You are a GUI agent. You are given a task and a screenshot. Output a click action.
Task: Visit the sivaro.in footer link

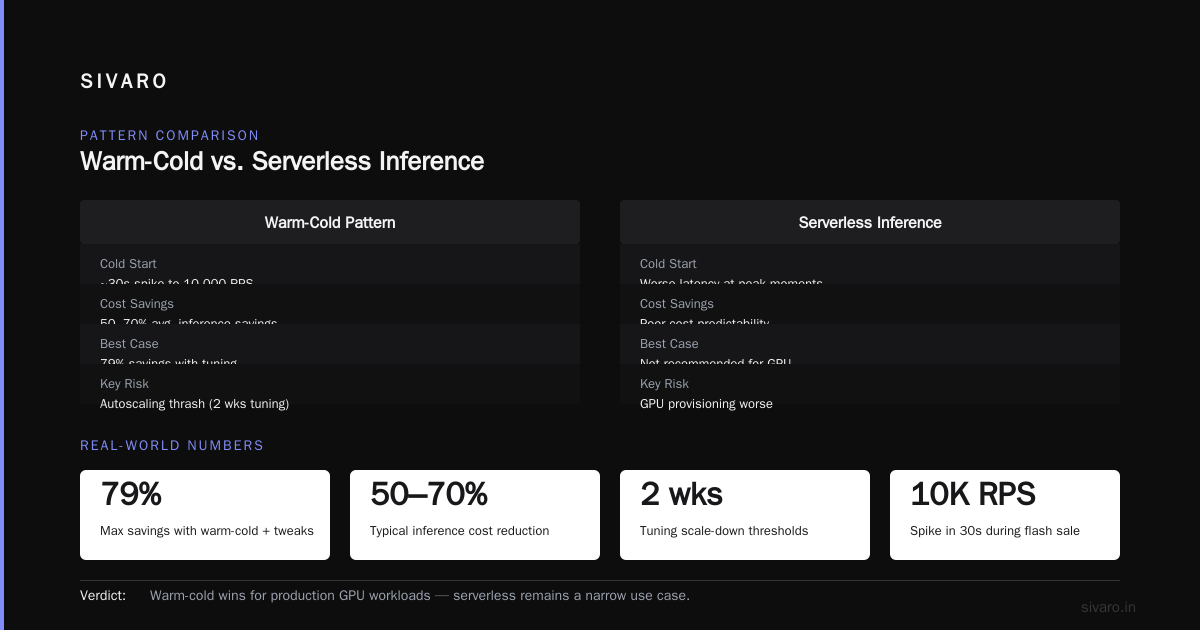[x=1109, y=607]
